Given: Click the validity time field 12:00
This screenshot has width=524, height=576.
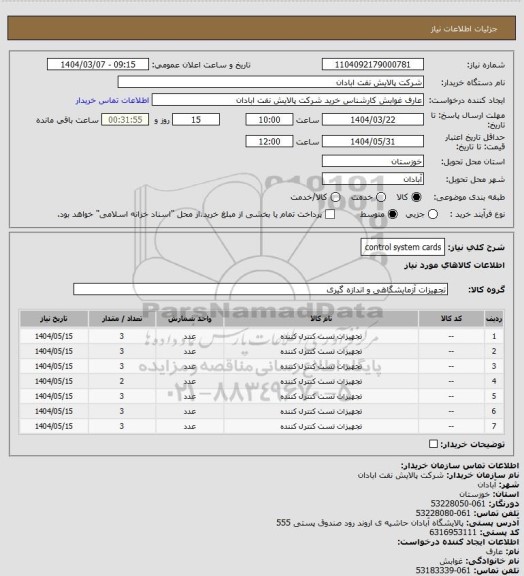Looking at the screenshot, I should pyautogui.click(x=269, y=141).
